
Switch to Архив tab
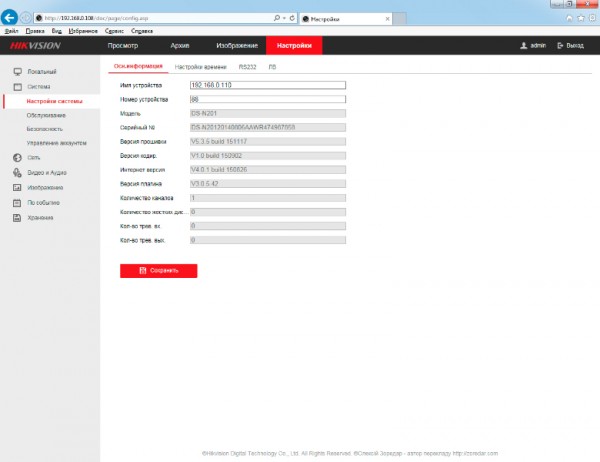[180, 46]
